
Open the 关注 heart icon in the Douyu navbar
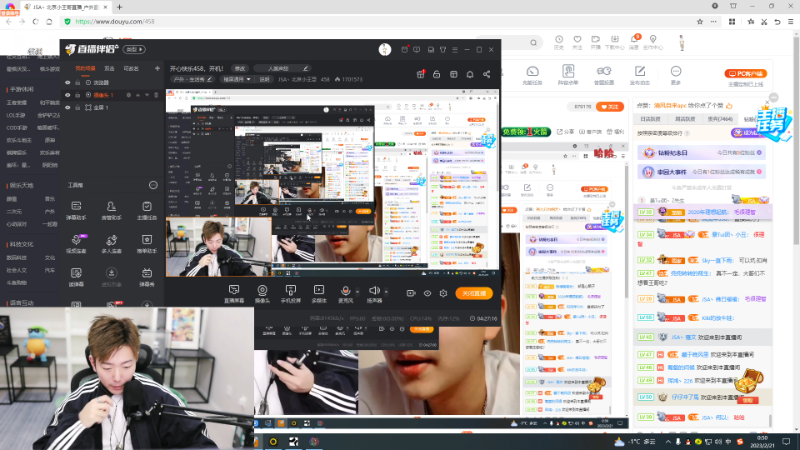[577, 42]
